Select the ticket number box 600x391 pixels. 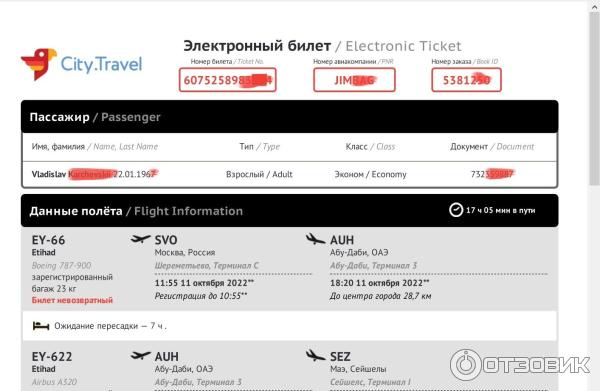click(227, 80)
